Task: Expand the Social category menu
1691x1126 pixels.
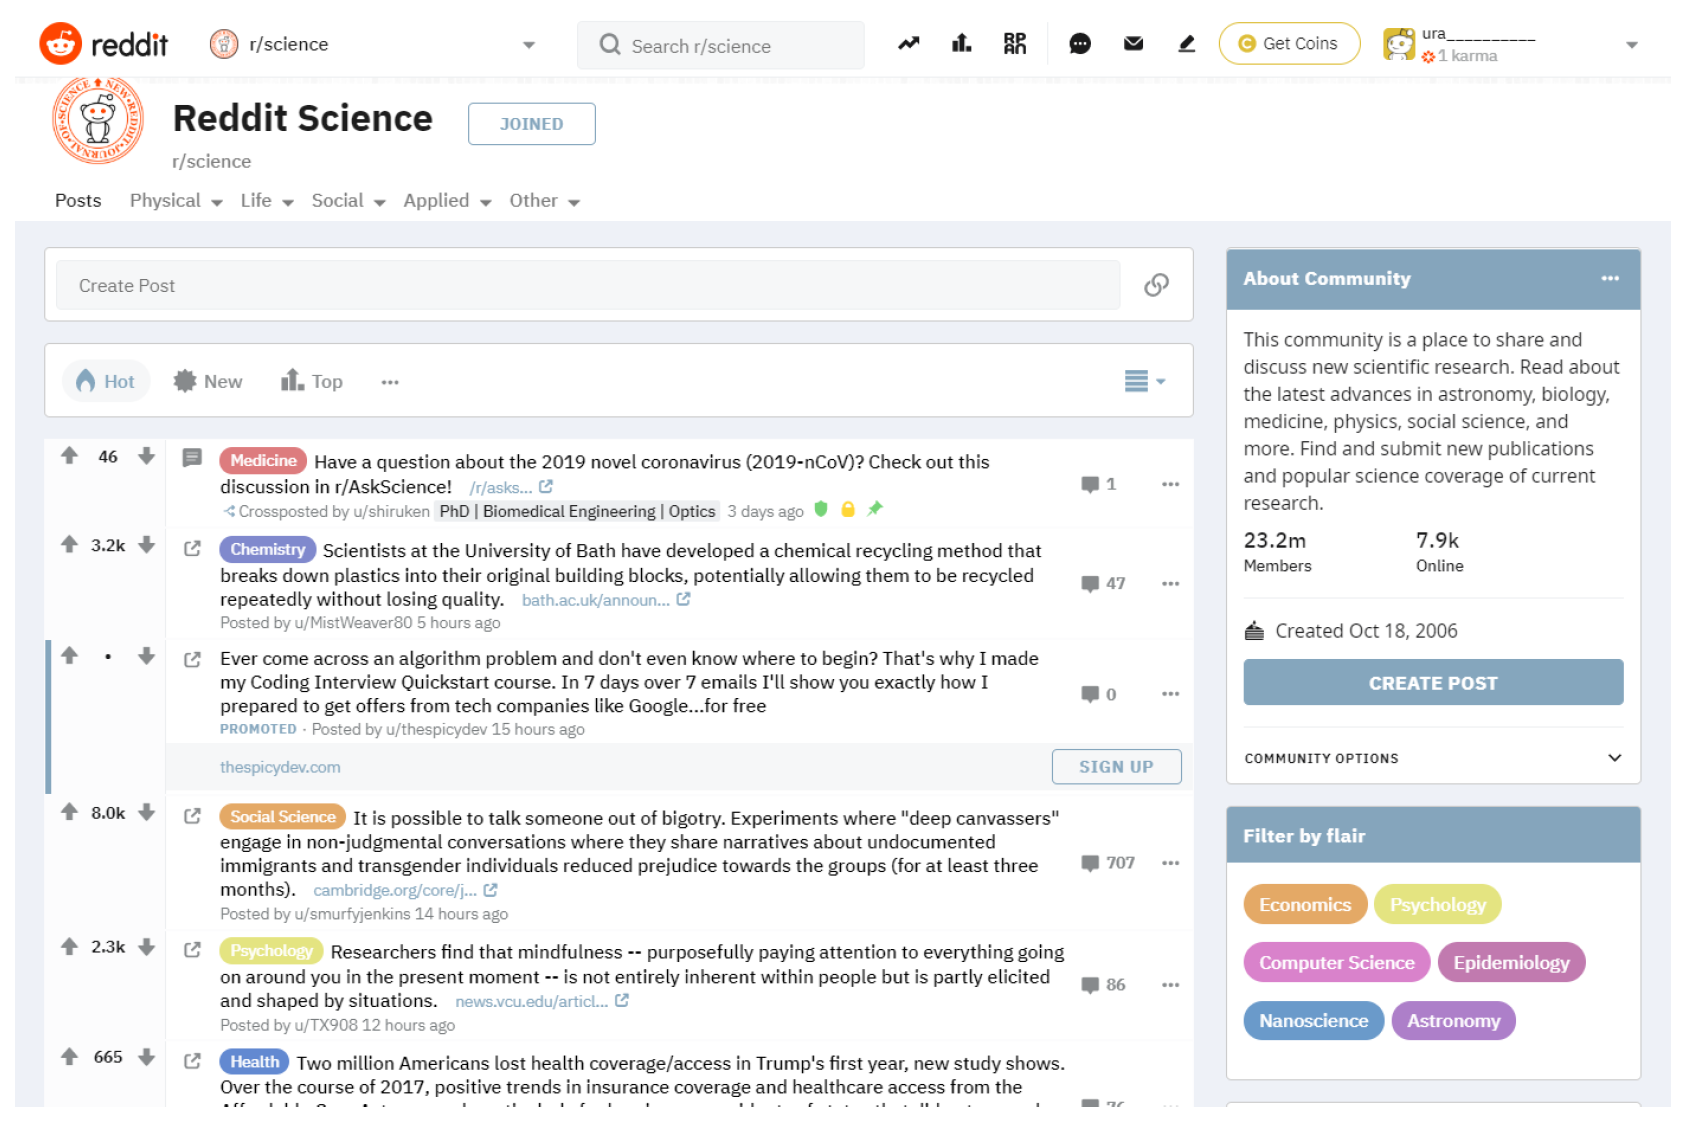Action: click(x=348, y=201)
